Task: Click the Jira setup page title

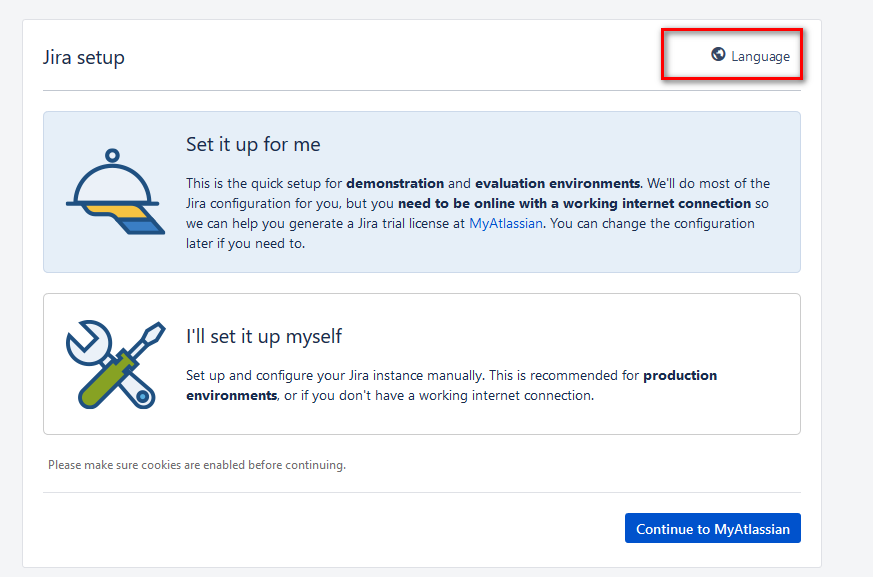Action: click(84, 57)
